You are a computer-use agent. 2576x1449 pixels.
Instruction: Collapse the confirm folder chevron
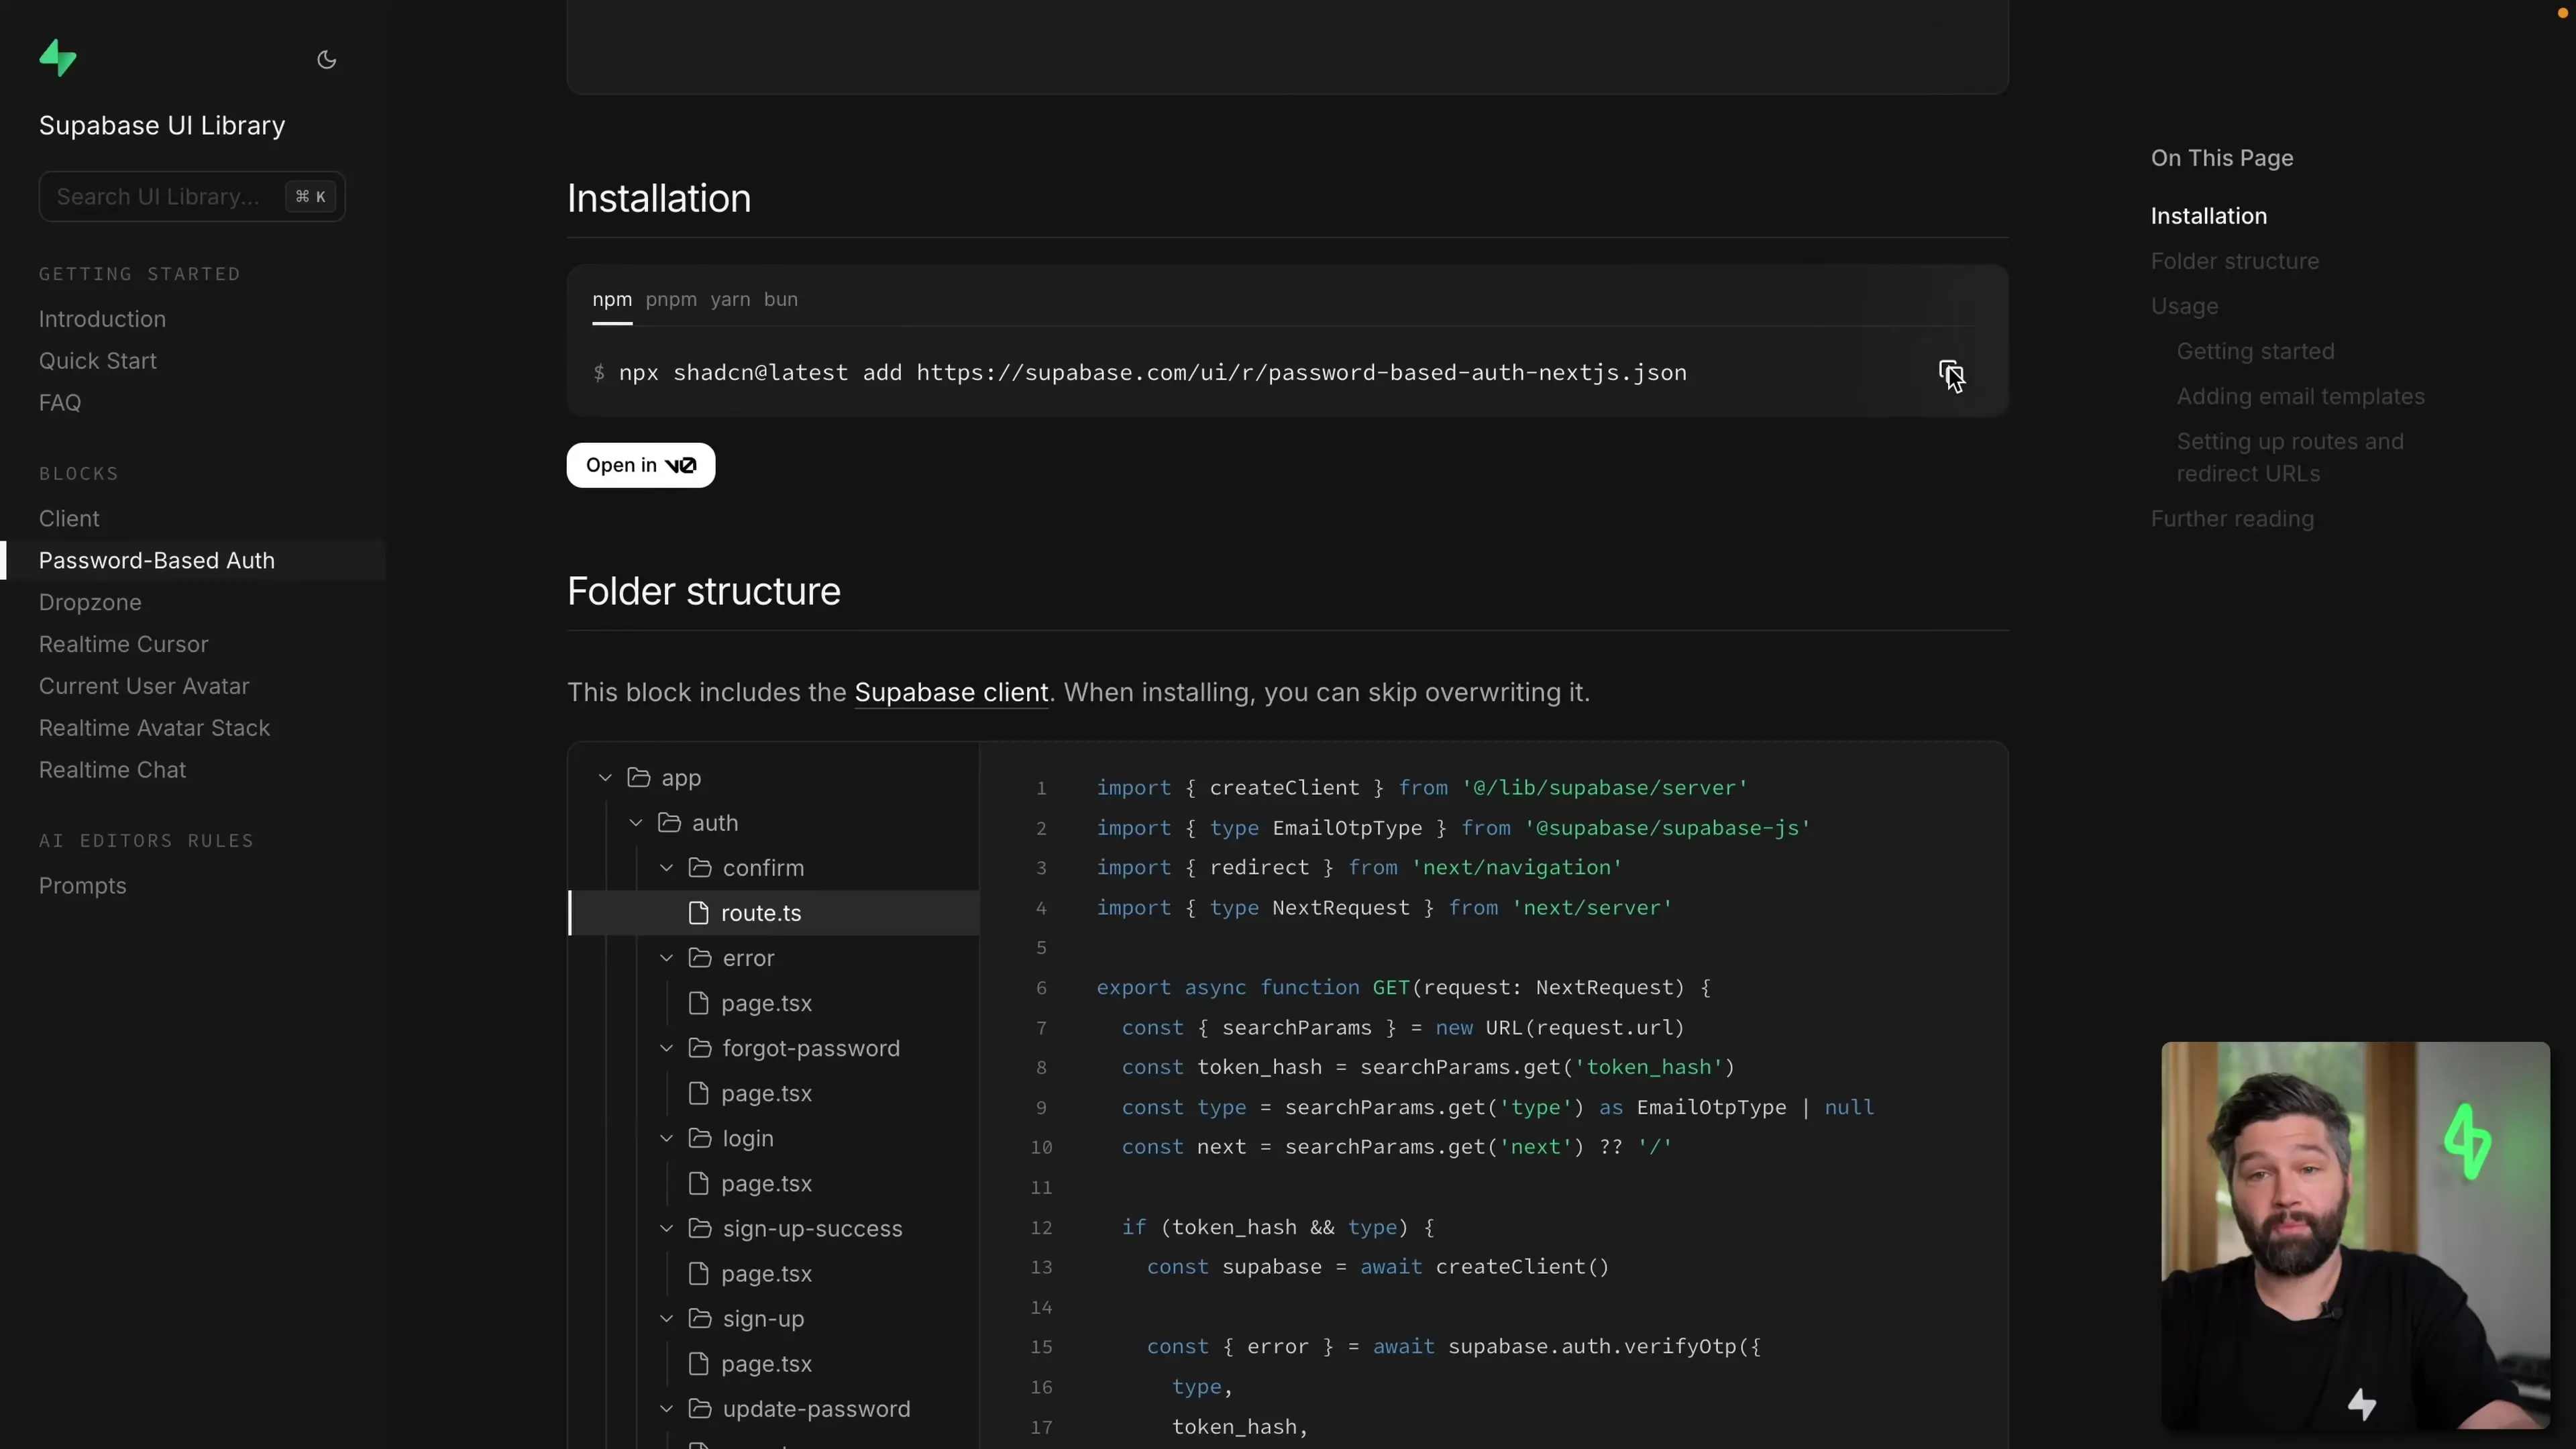[666, 868]
